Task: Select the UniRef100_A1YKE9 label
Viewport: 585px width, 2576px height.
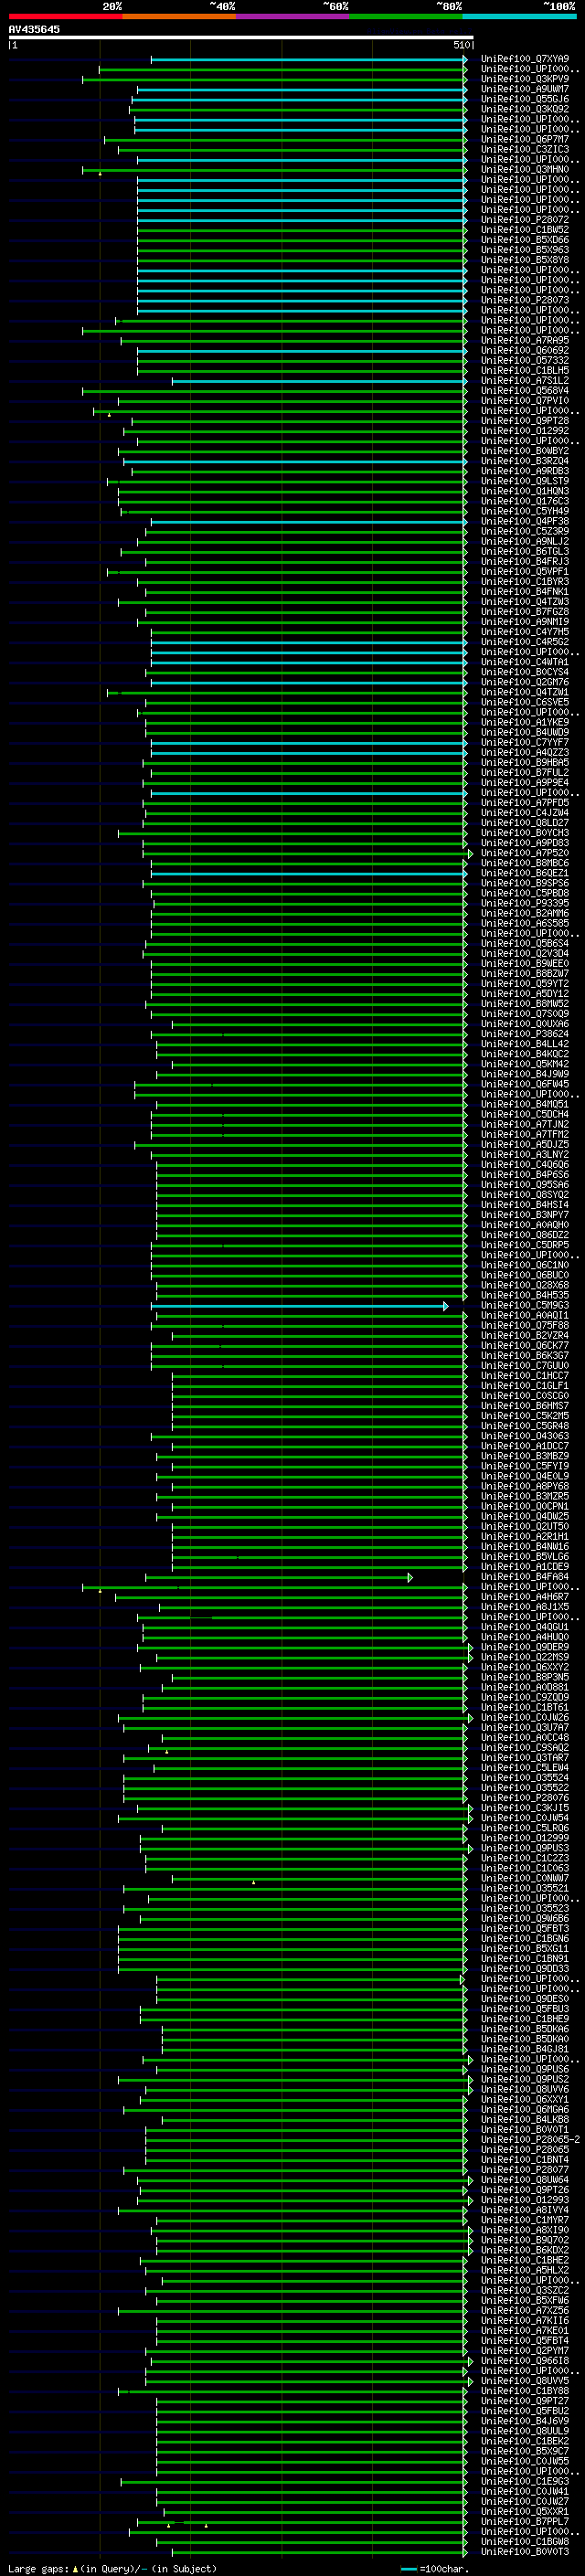Action: 524,722
